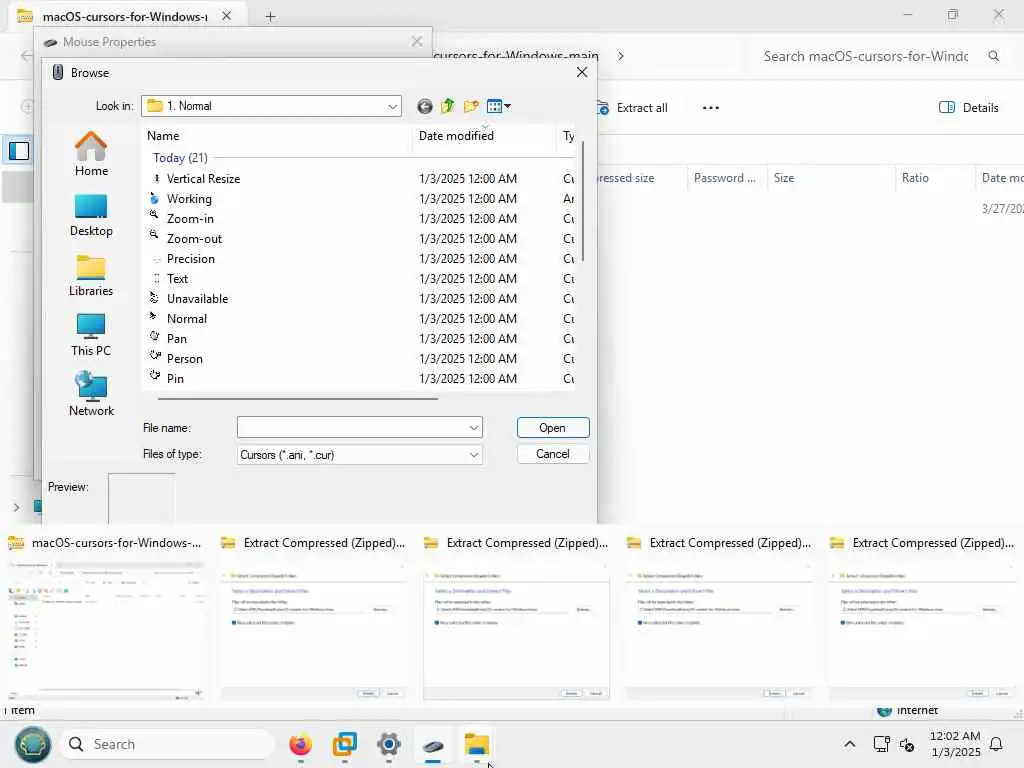
Task: Click the taskbar Search box
Action: pos(167,744)
